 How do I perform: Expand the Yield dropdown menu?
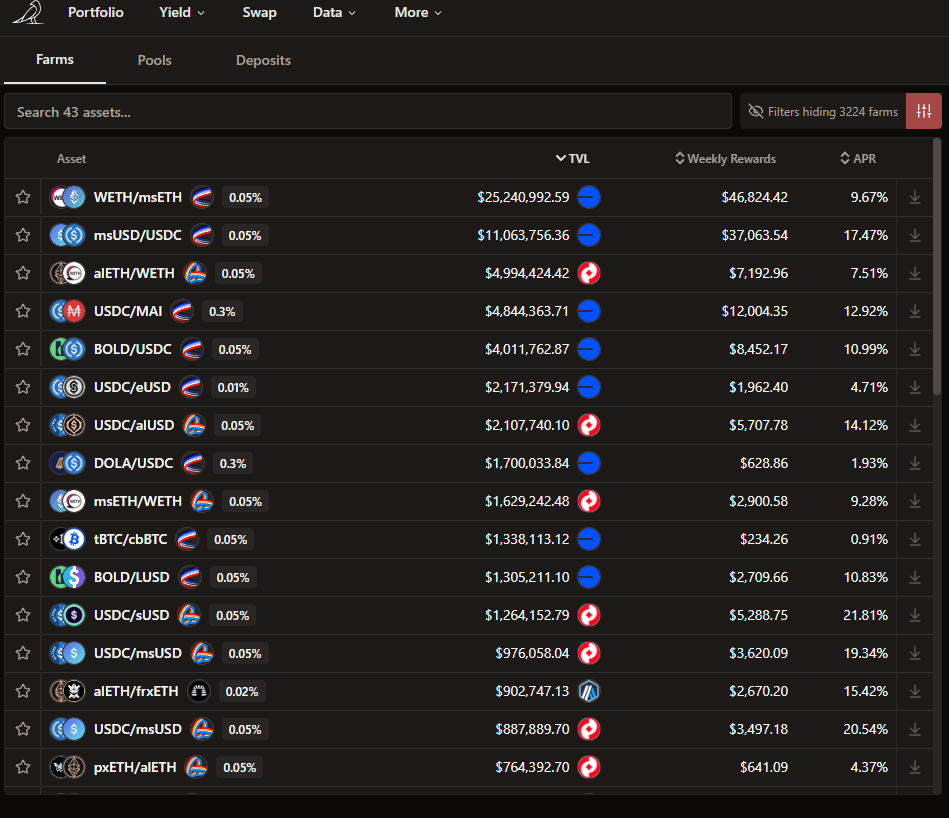[181, 13]
